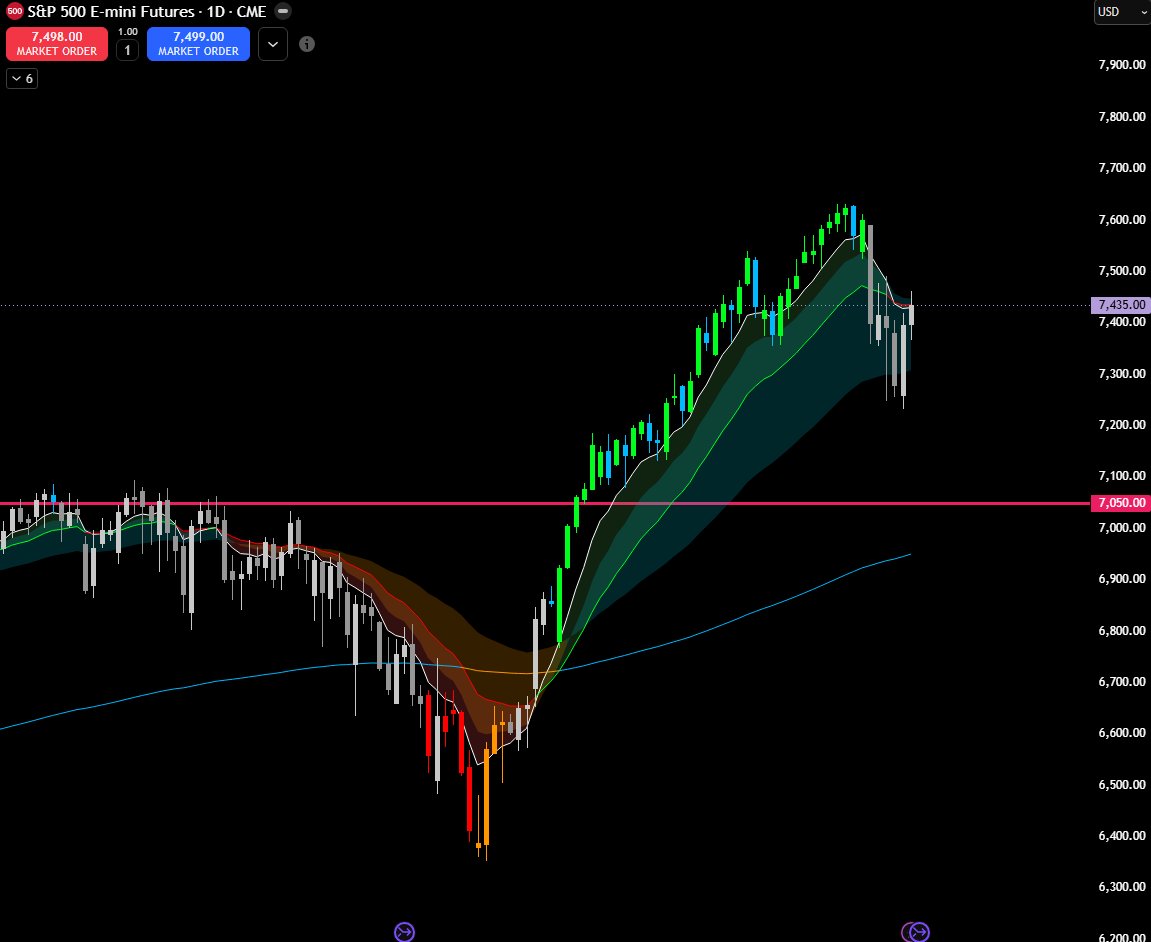Click the 7,500.00 price scale label

click(1122, 270)
